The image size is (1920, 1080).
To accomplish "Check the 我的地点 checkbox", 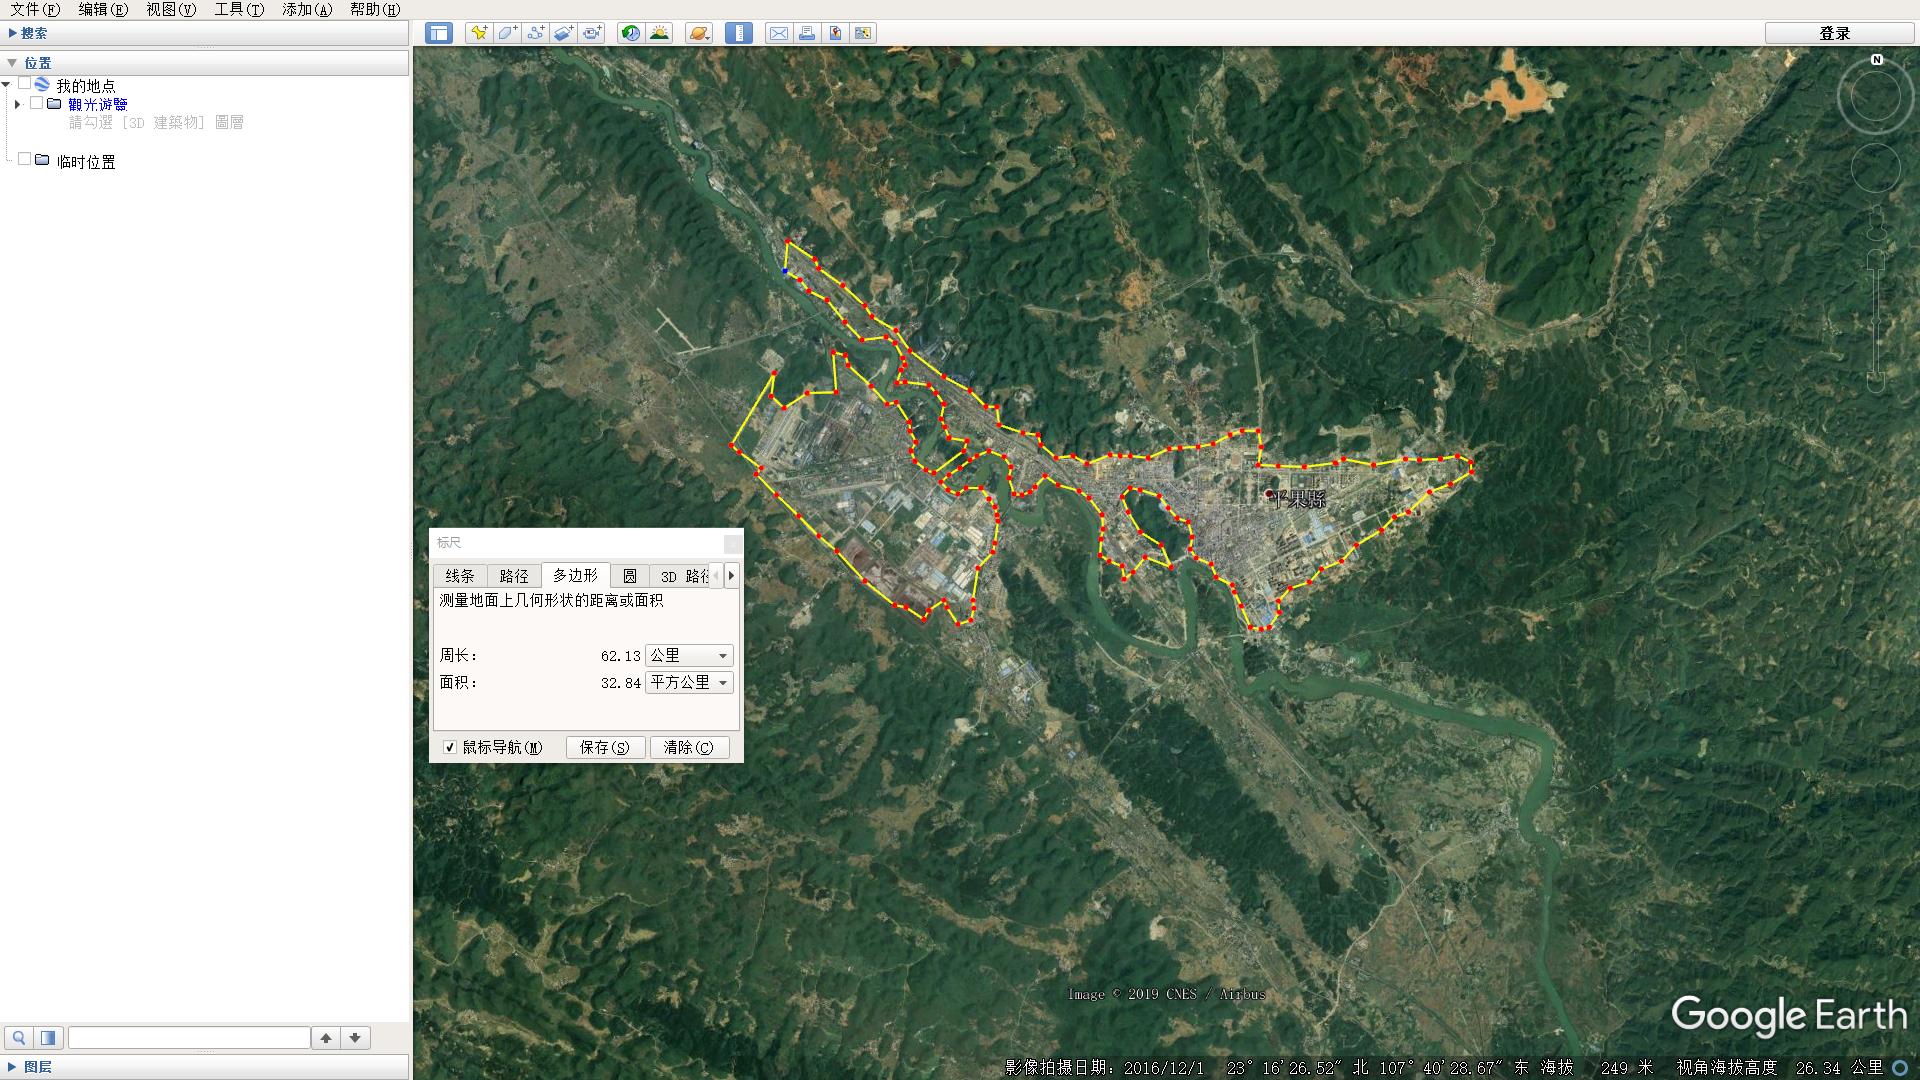I will tap(25, 84).
